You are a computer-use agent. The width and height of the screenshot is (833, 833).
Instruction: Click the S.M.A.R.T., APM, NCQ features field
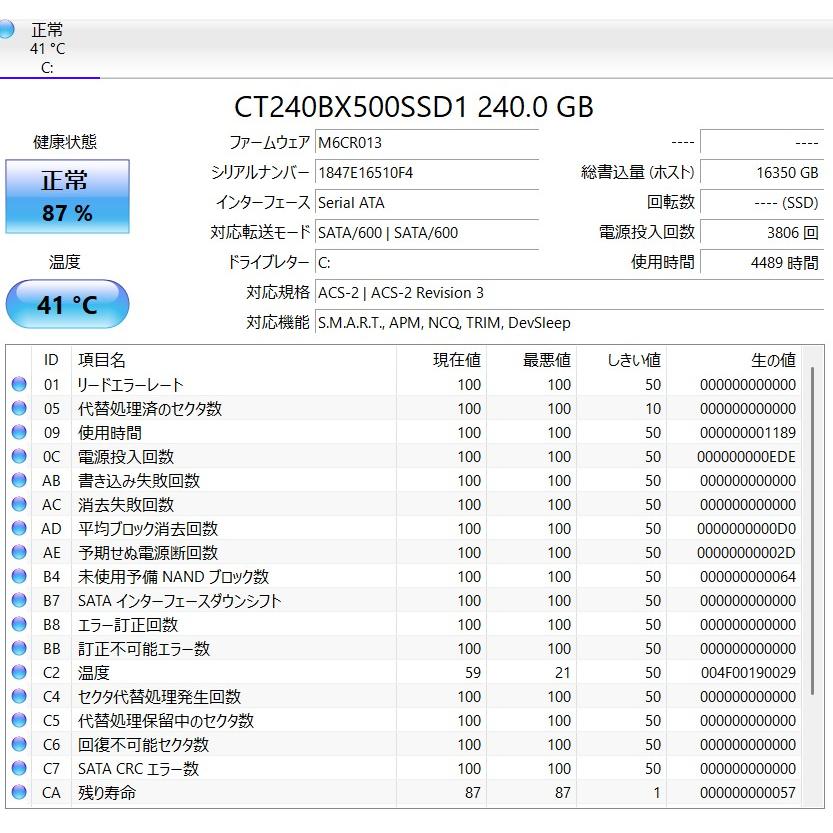pos(570,323)
